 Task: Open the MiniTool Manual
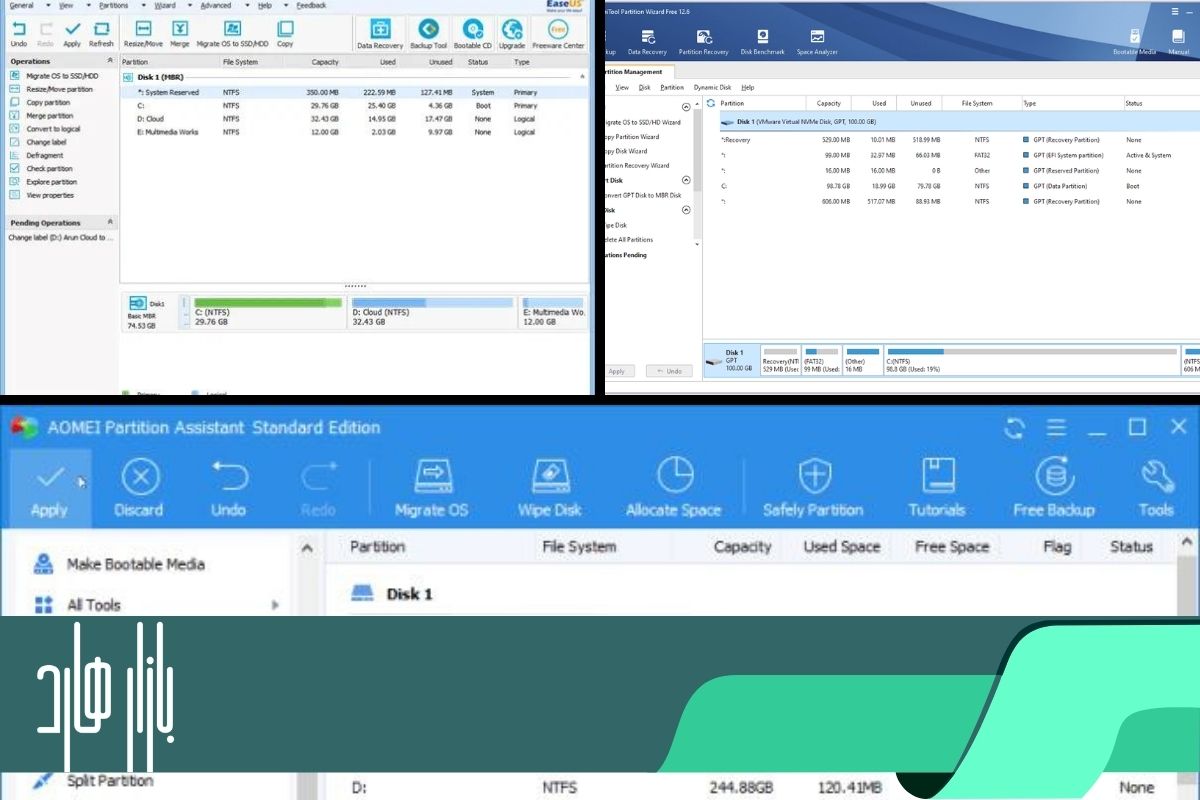point(1179,42)
